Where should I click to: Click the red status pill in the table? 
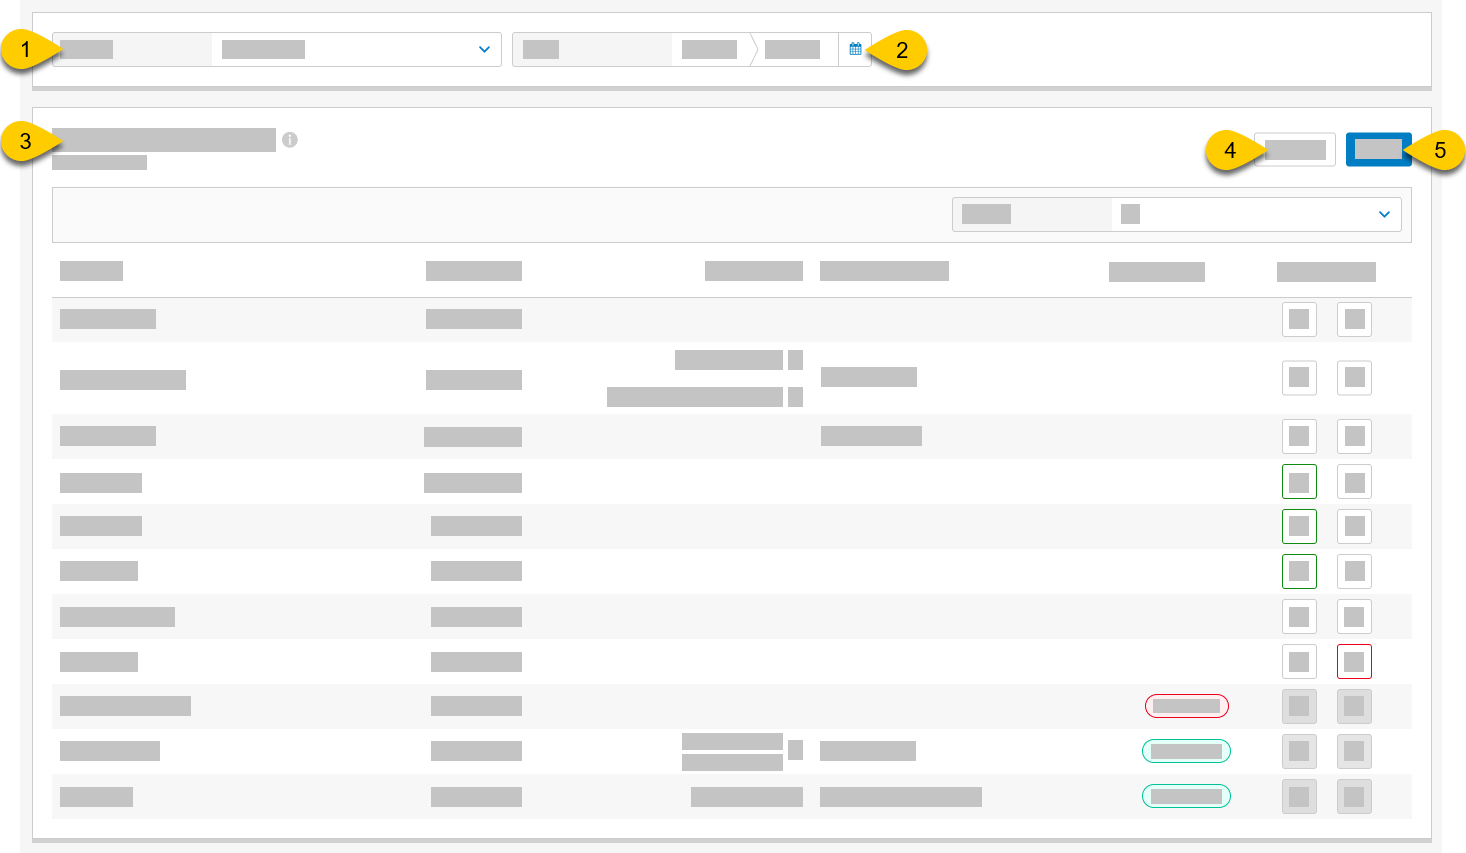point(1187,706)
